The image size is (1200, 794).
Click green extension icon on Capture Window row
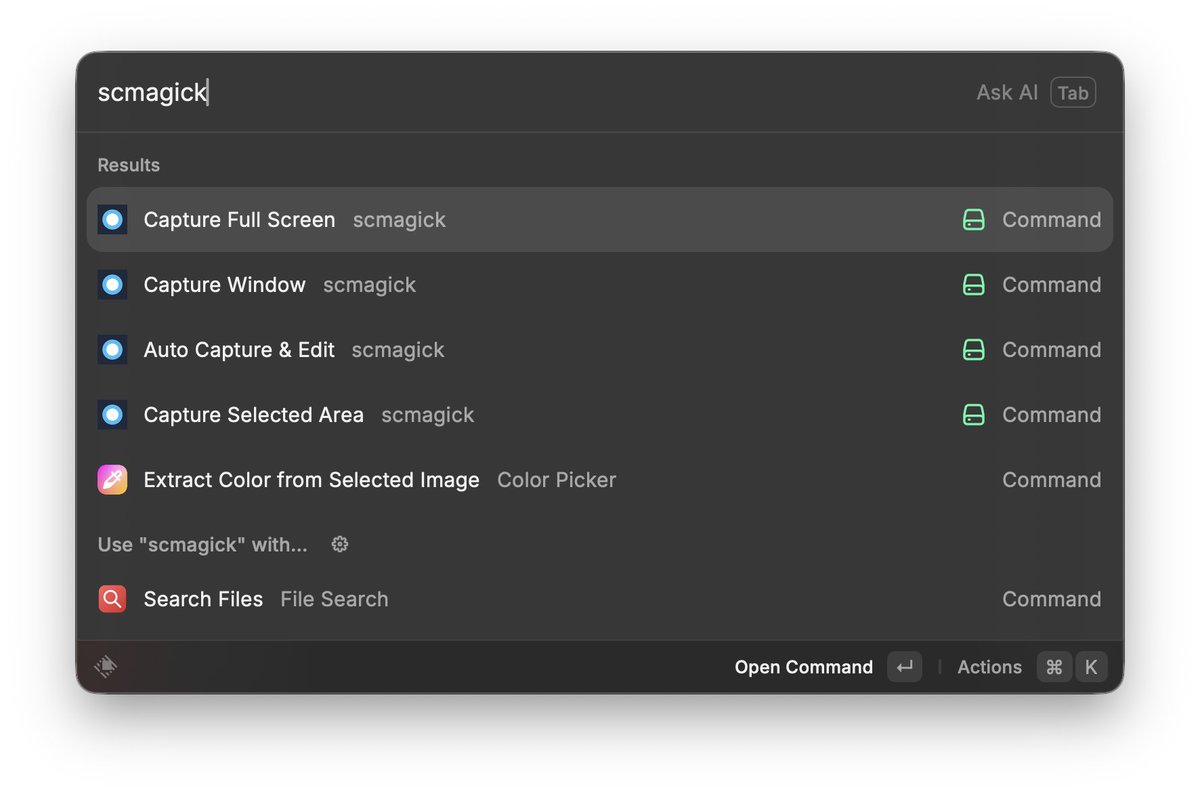[974, 285]
